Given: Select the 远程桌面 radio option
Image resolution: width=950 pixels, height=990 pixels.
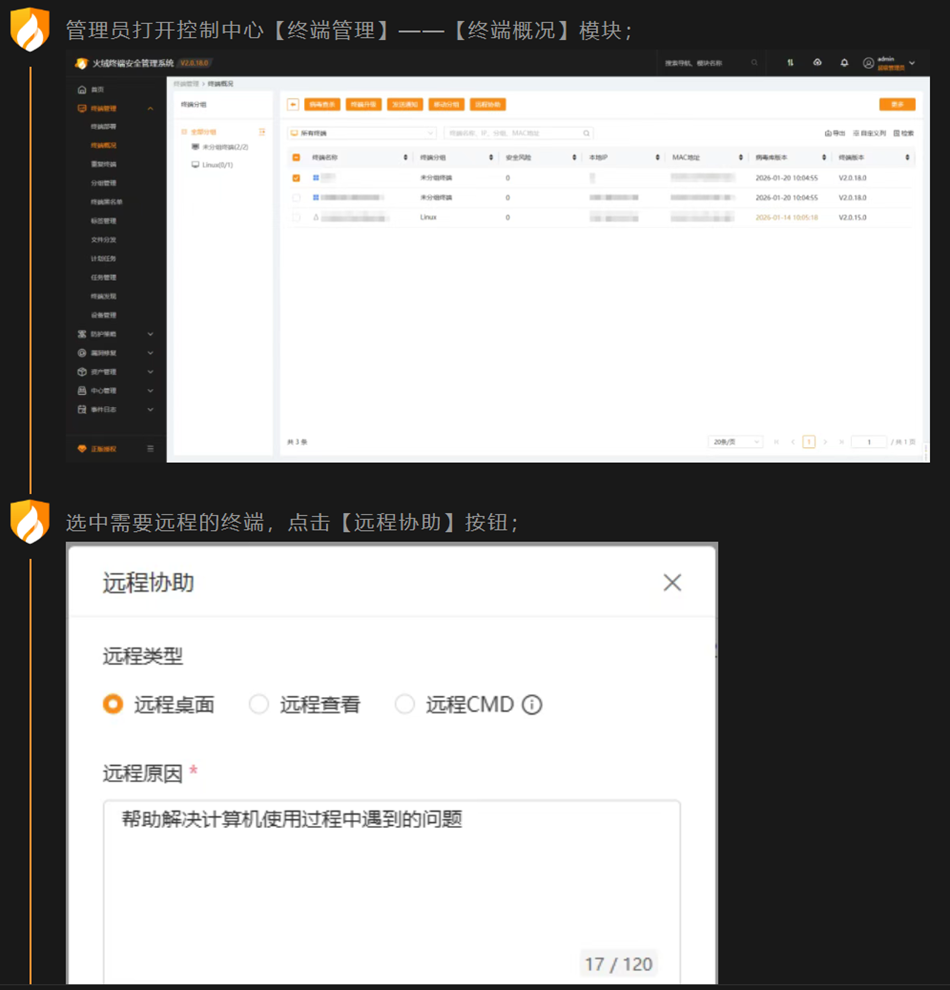Looking at the screenshot, I should [113, 705].
